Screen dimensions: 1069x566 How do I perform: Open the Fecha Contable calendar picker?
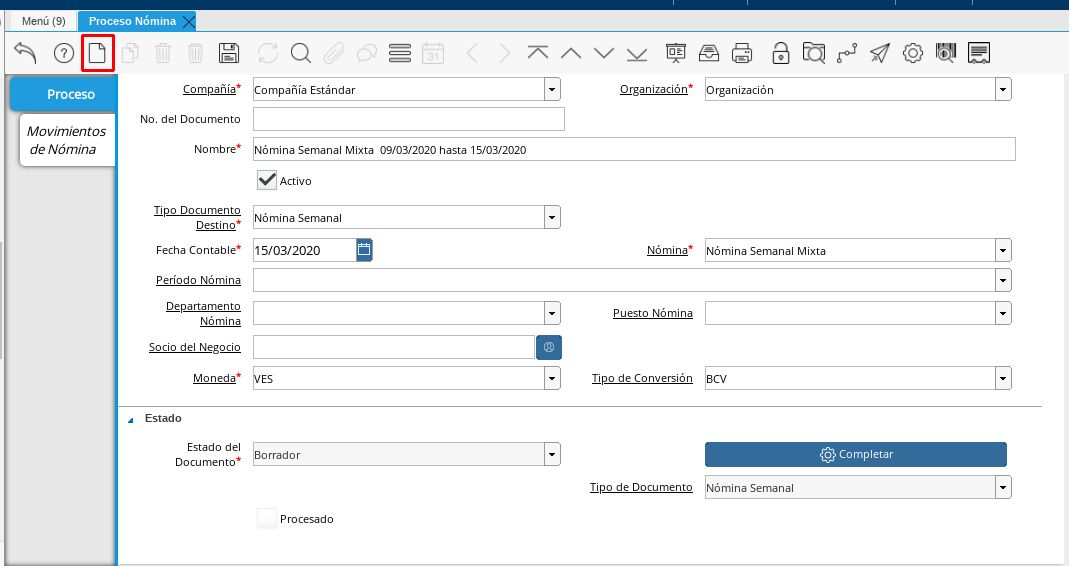tap(364, 250)
